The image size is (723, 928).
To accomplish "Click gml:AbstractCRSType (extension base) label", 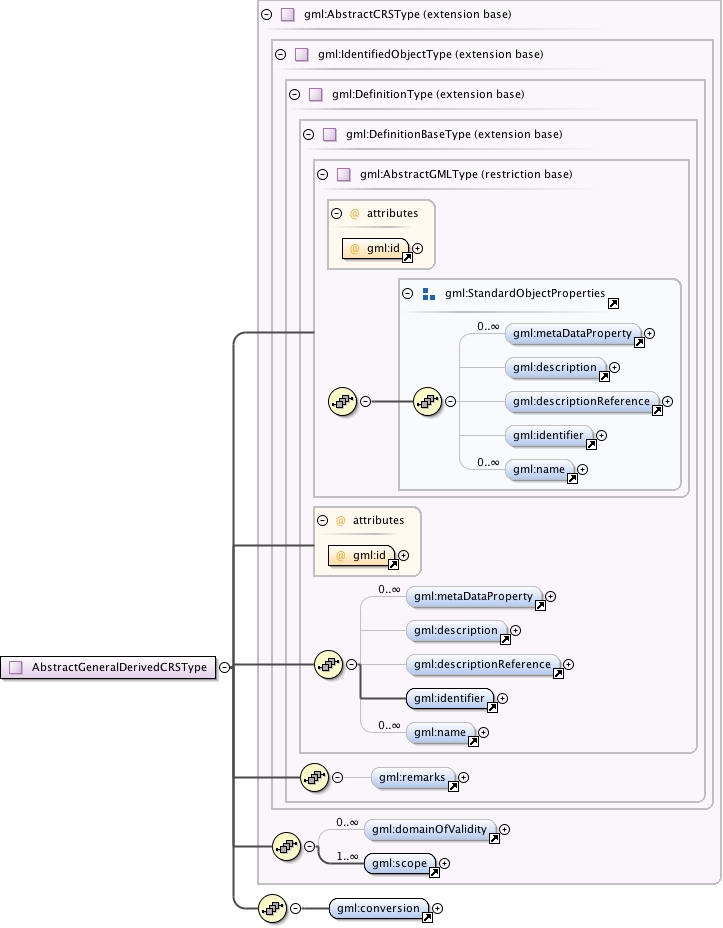I will (x=408, y=14).
